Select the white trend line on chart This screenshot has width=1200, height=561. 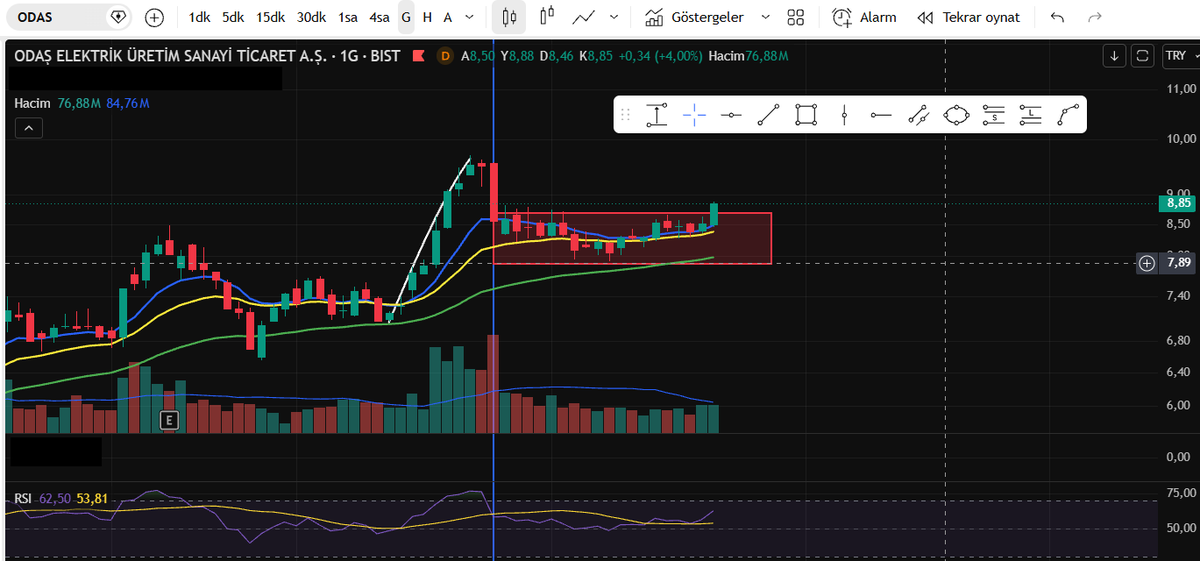(430, 240)
